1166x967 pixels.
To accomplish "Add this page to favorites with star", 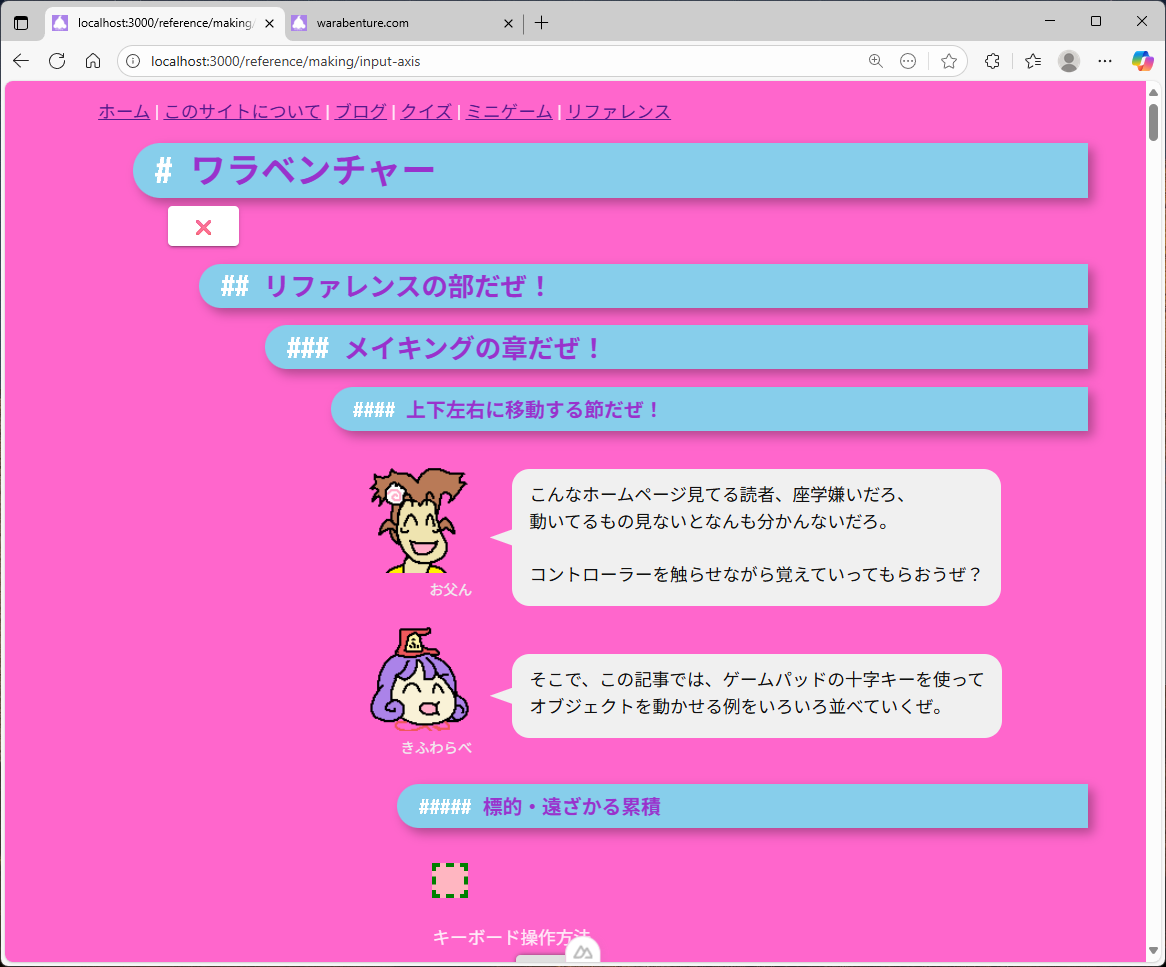I will point(949,61).
